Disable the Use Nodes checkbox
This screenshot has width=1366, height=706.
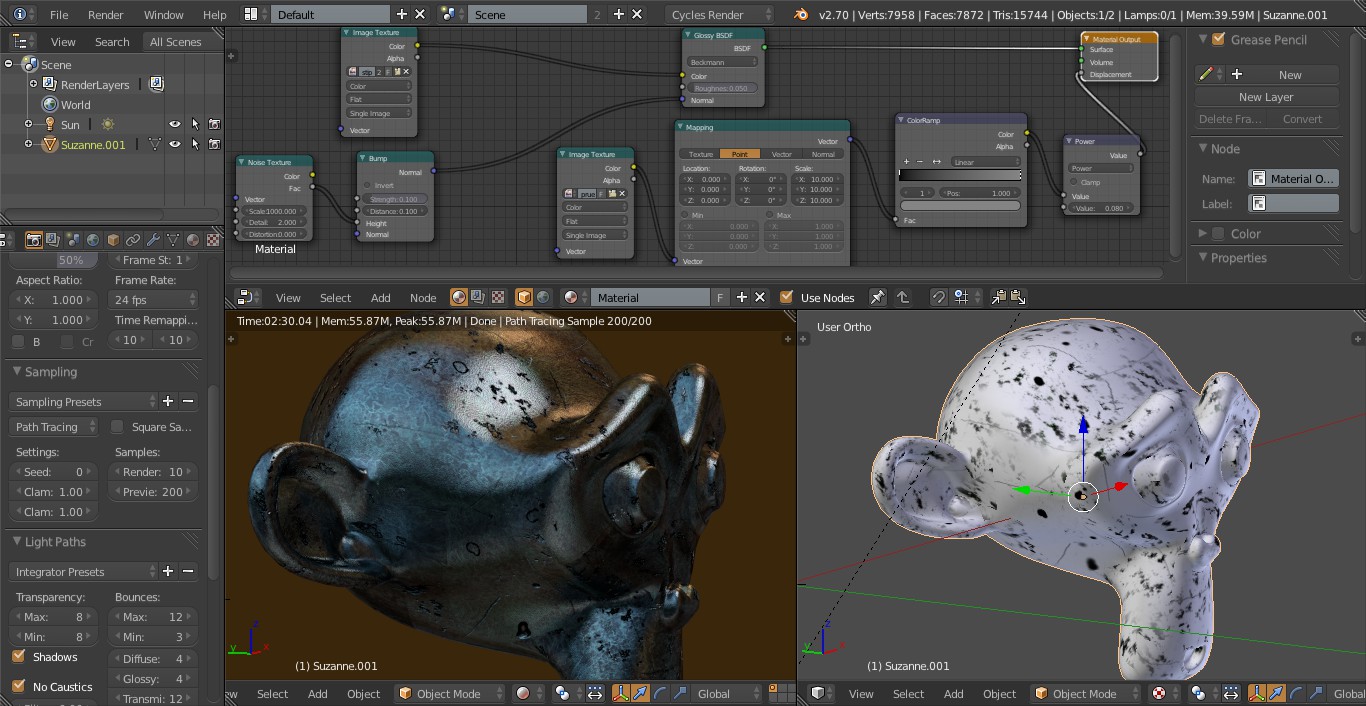pos(786,297)
